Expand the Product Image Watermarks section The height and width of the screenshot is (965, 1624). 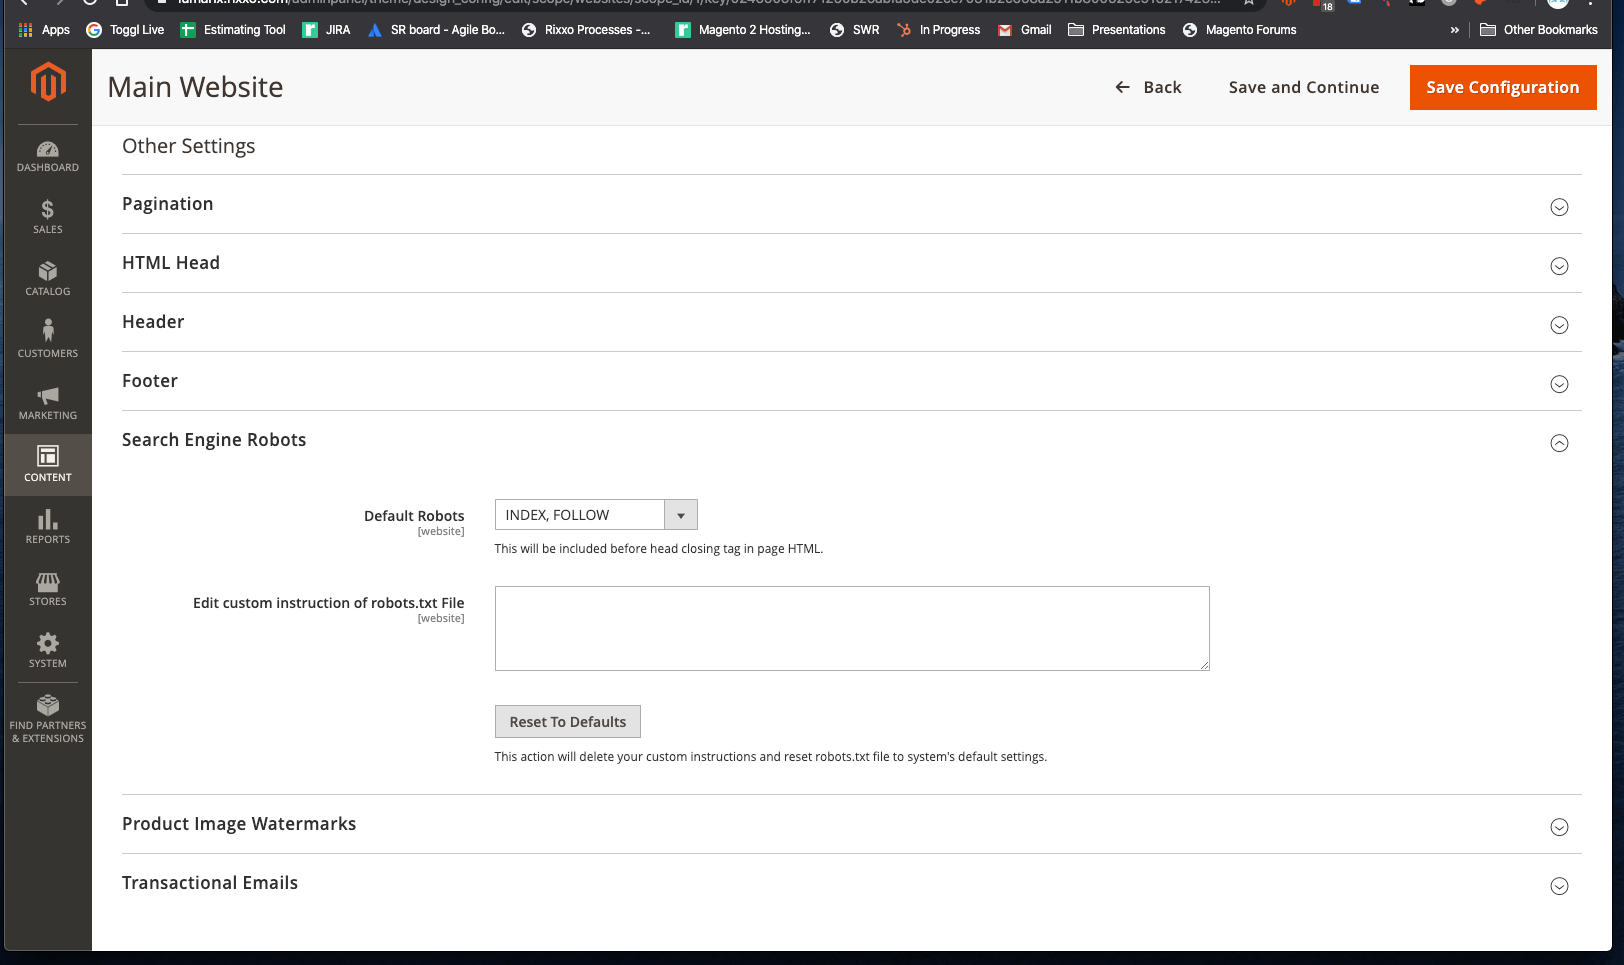click(x=1558, y=827)
